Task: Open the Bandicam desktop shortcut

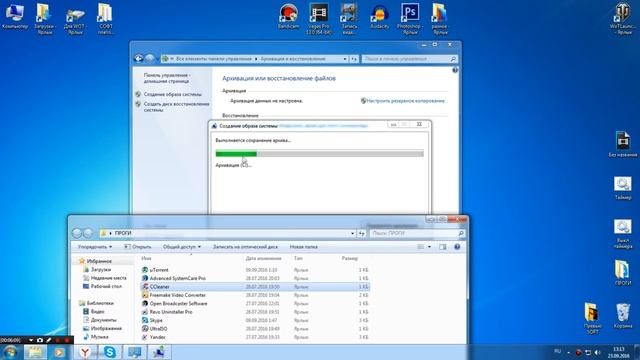Action: [288, 16]
